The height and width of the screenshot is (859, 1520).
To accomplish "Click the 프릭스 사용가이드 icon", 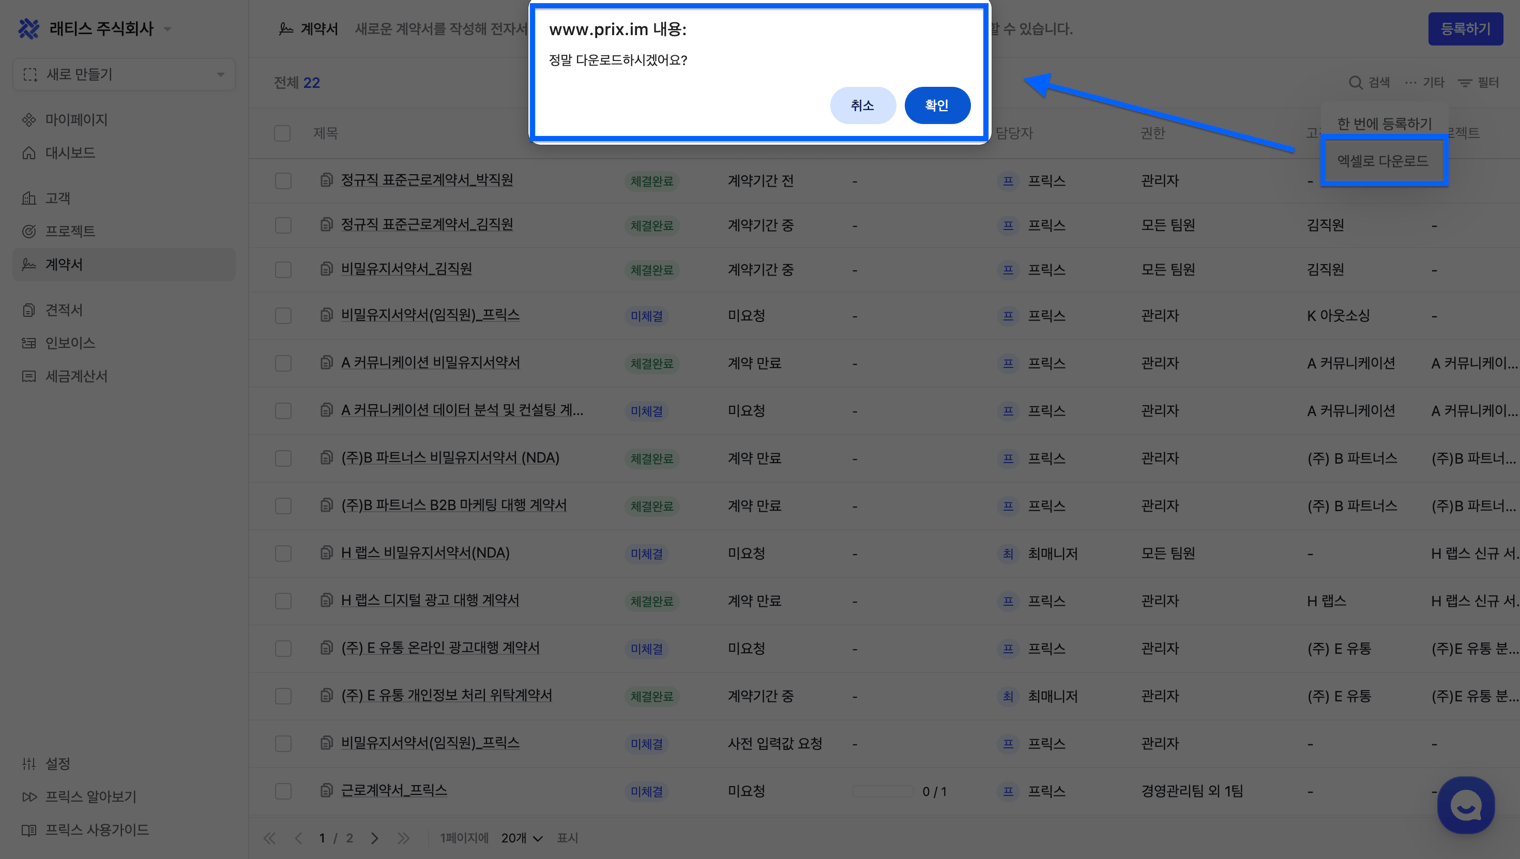I will point(29,830).
